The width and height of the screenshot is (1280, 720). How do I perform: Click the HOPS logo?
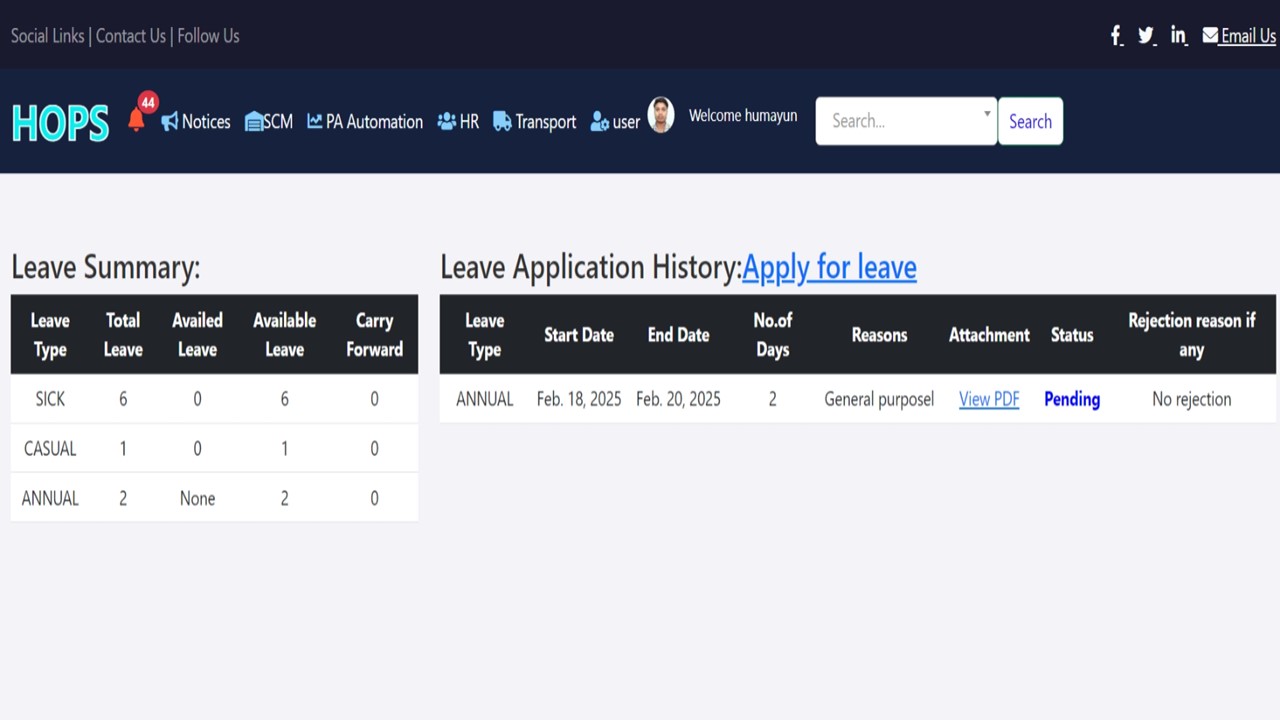60,123
